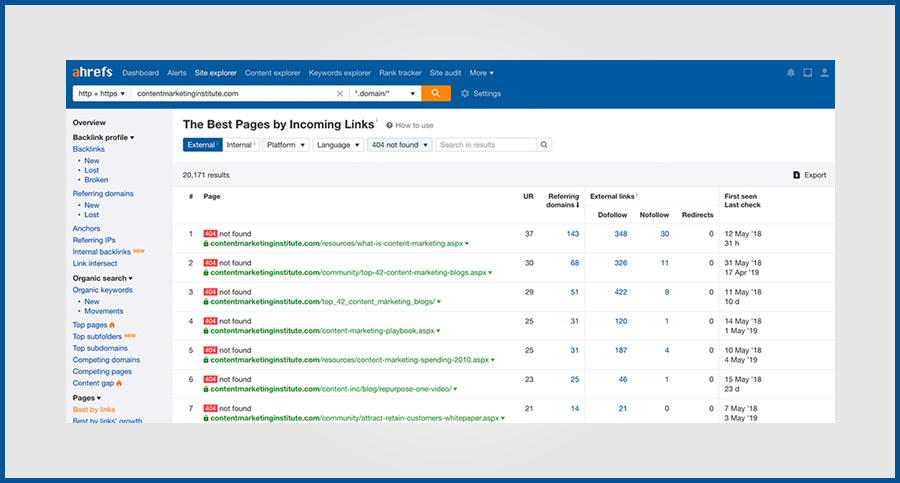This screenshot has height=483, width=900.
Task: Open Top subfolders in sidebar
Action: tap(97, 337)
